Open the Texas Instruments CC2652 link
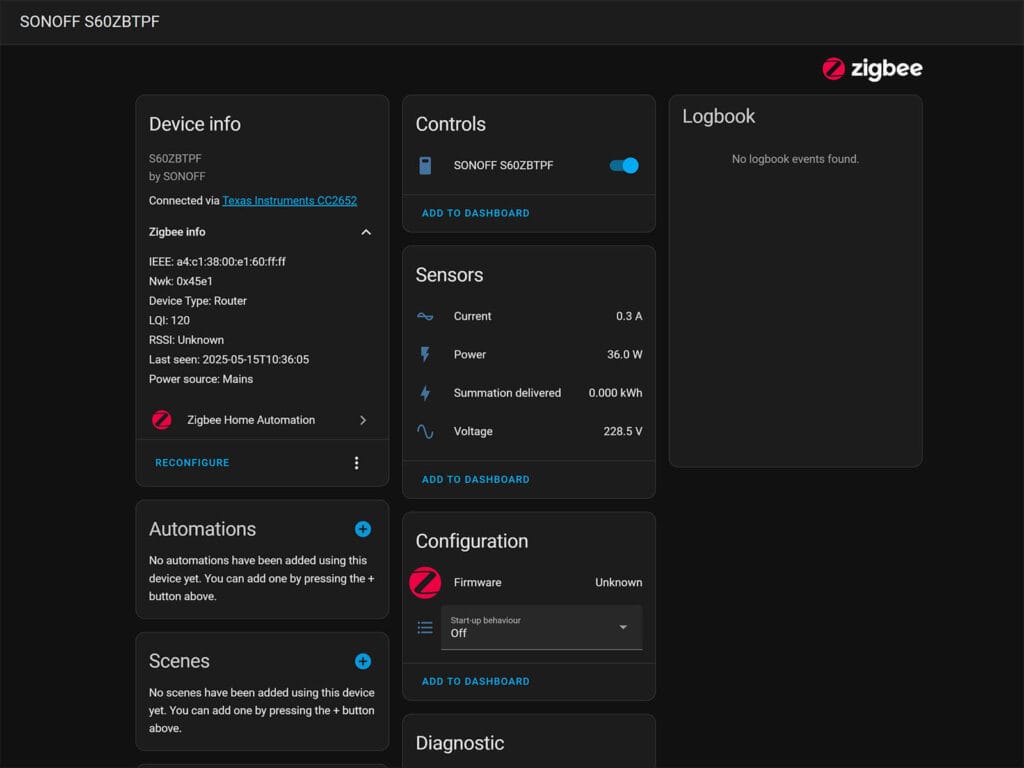This screenshot has width=1024, height=768. (289, 200)
